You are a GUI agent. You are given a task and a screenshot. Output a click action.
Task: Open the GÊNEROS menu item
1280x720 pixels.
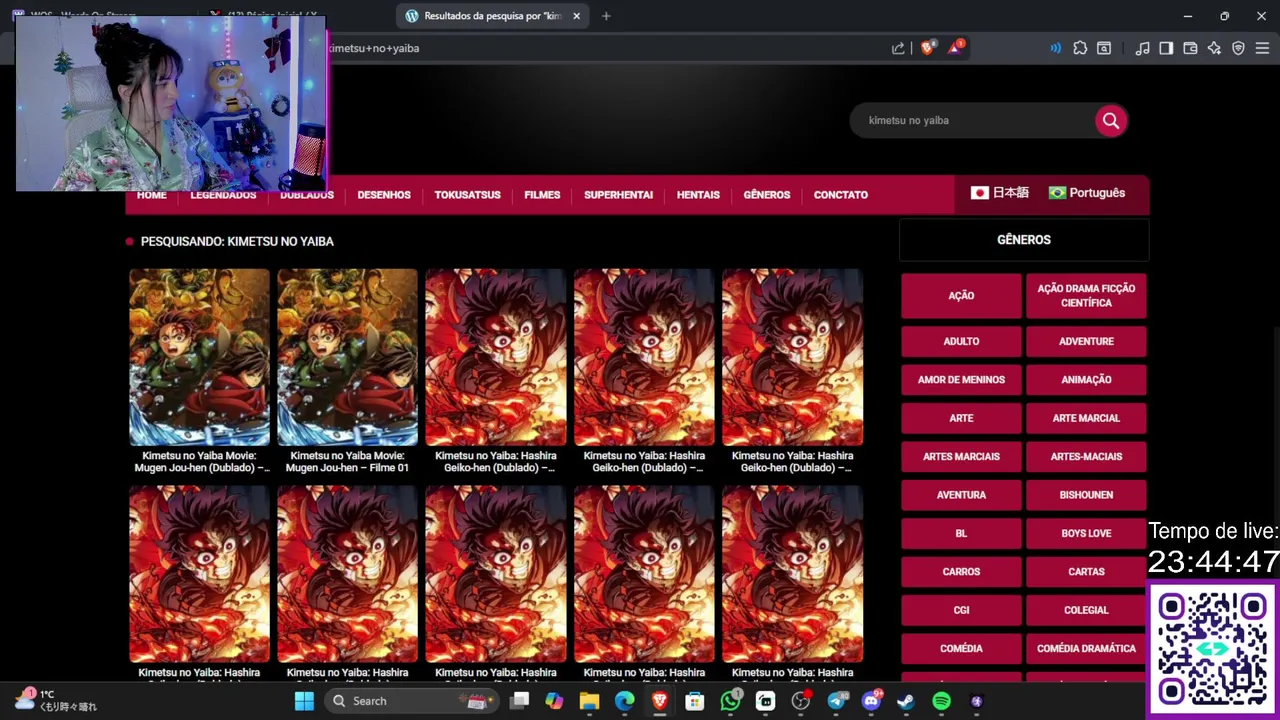tap(767, 195)
